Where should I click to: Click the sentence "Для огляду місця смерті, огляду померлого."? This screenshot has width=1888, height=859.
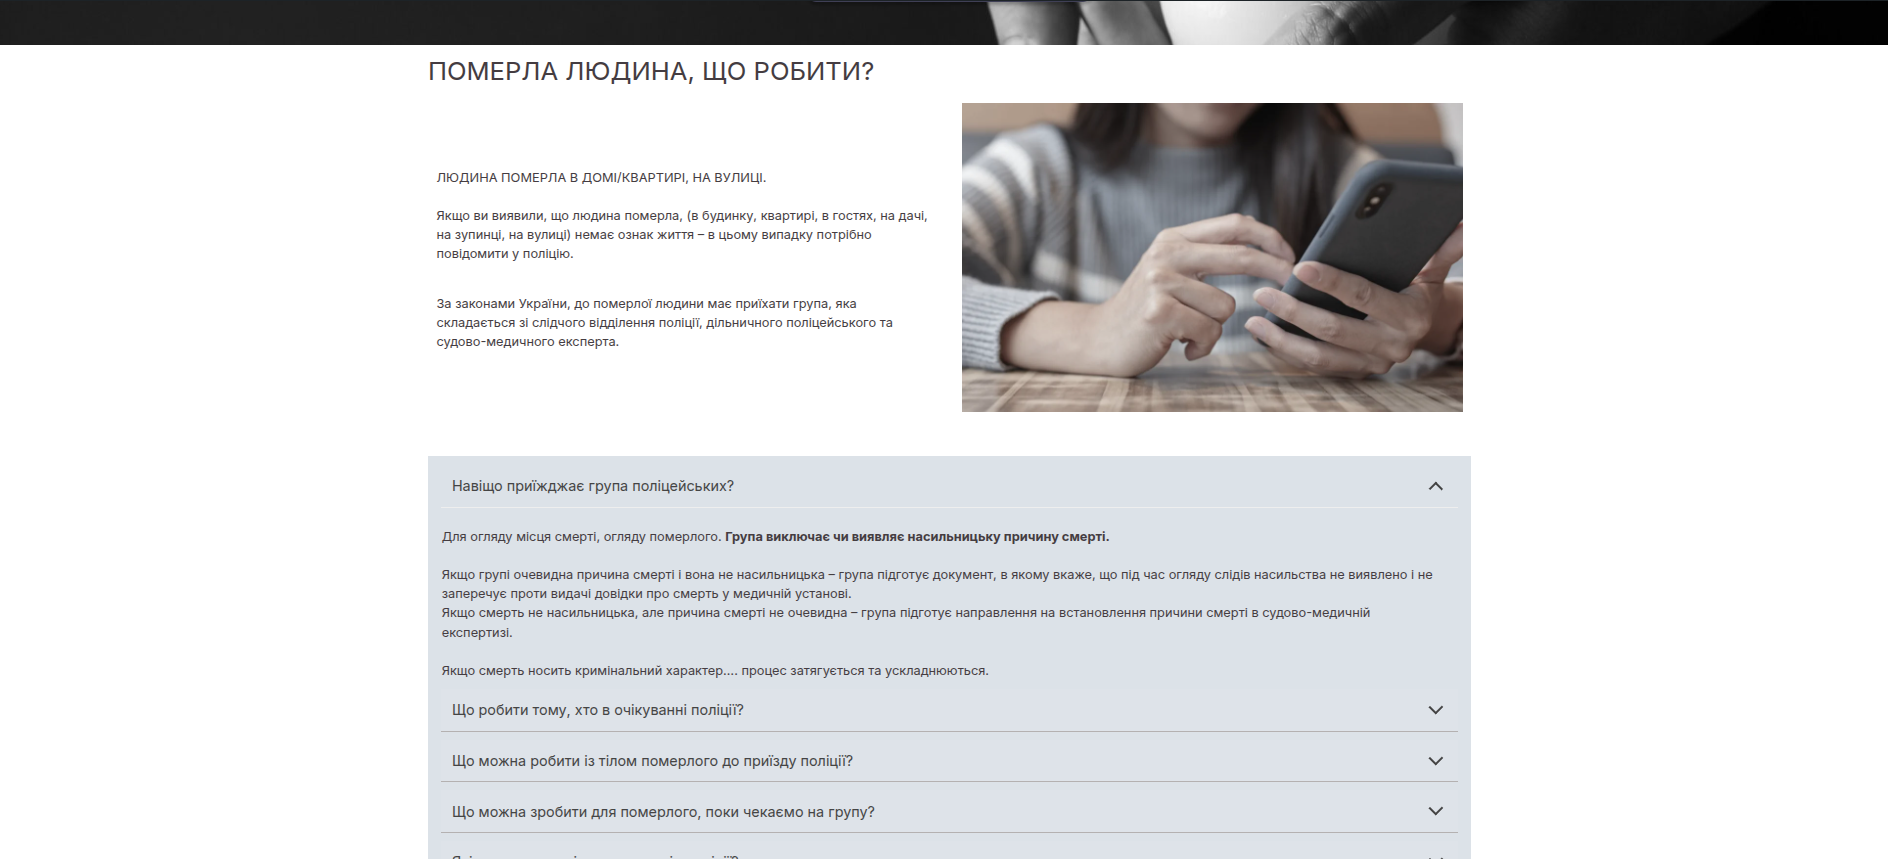pyautogui.click(x=581, y=537)
